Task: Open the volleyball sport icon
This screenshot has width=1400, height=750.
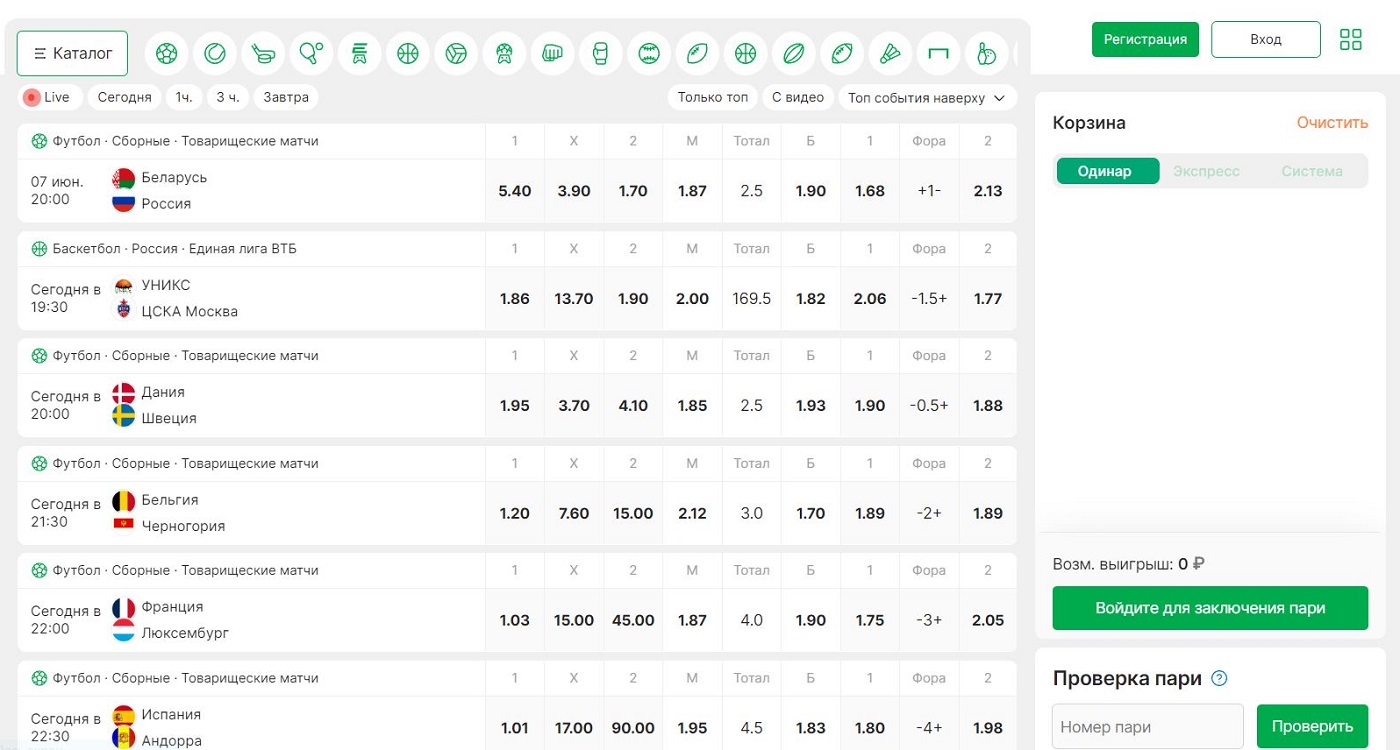Action: point(456,53)
